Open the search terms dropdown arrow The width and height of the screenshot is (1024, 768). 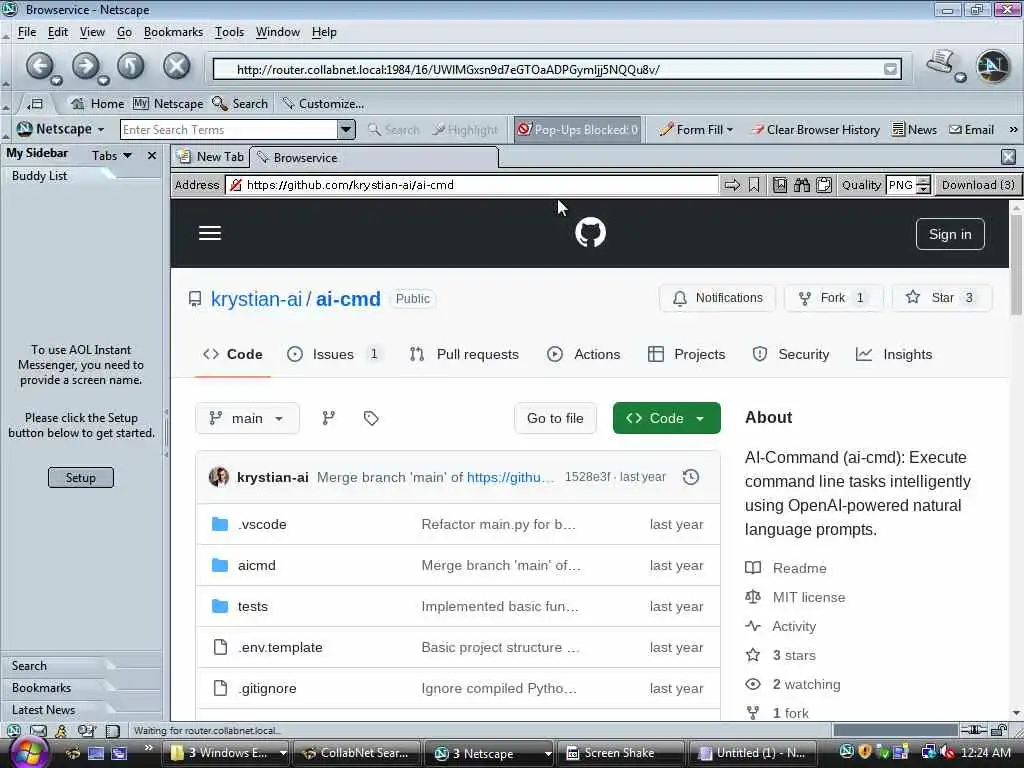[346, 129]
